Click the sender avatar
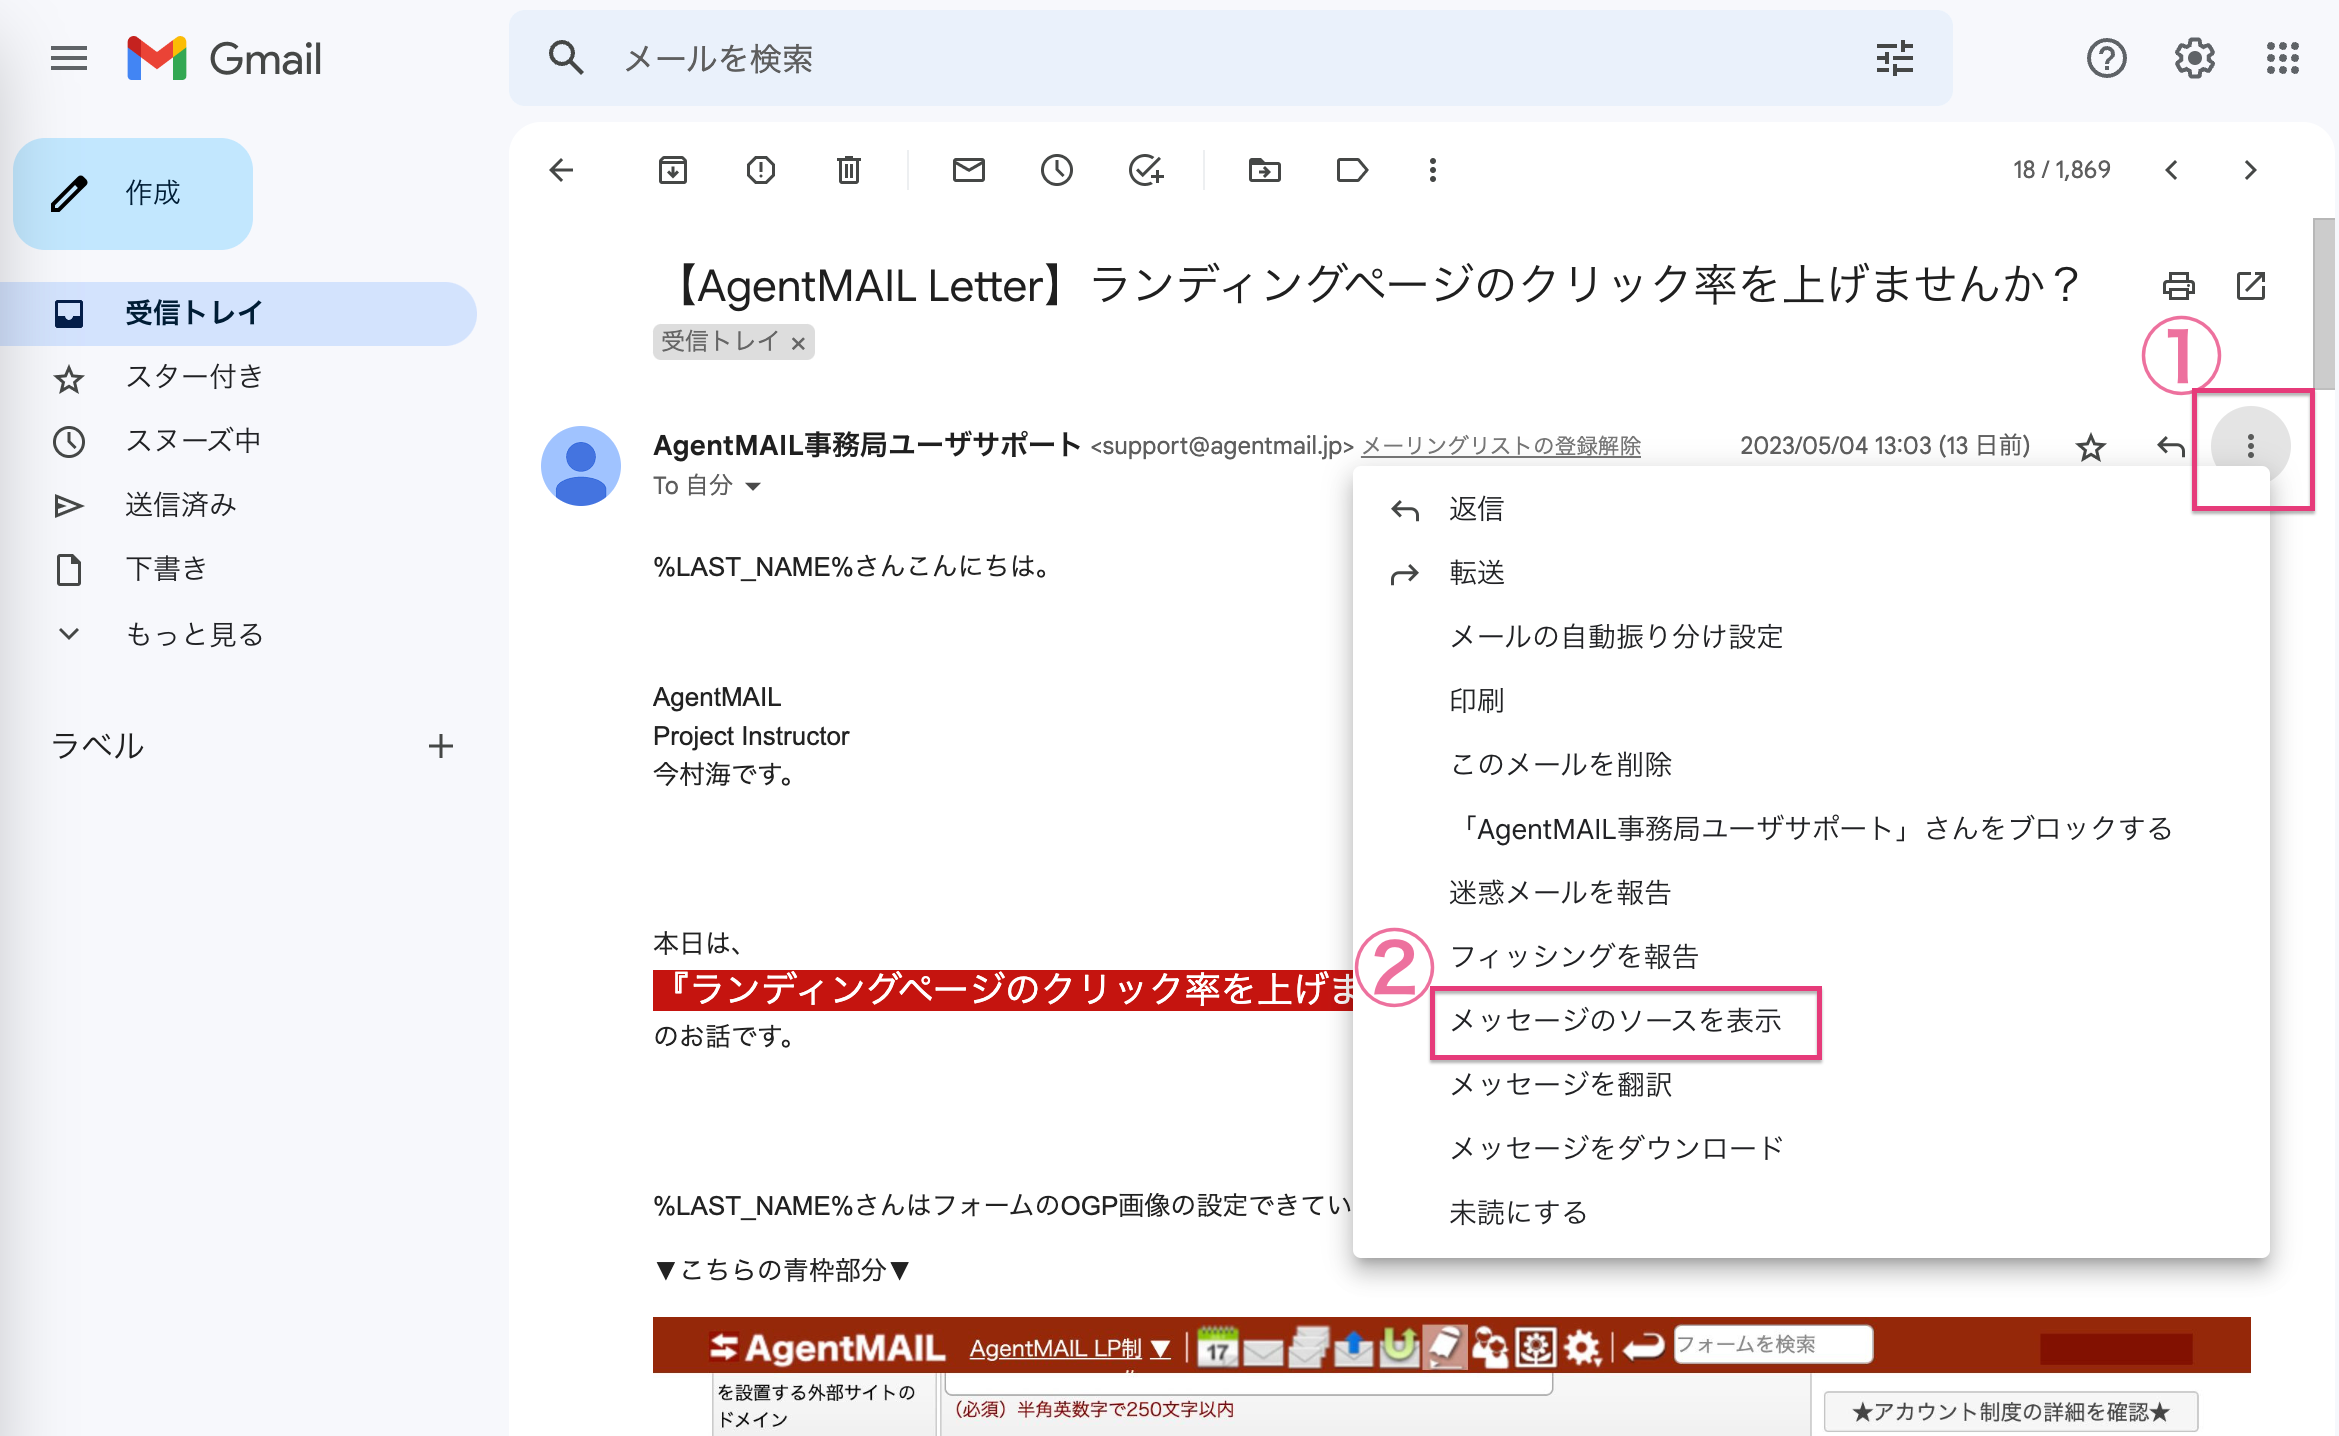Viewport: 2339px width, 1436px height. (x=580, y=465)
